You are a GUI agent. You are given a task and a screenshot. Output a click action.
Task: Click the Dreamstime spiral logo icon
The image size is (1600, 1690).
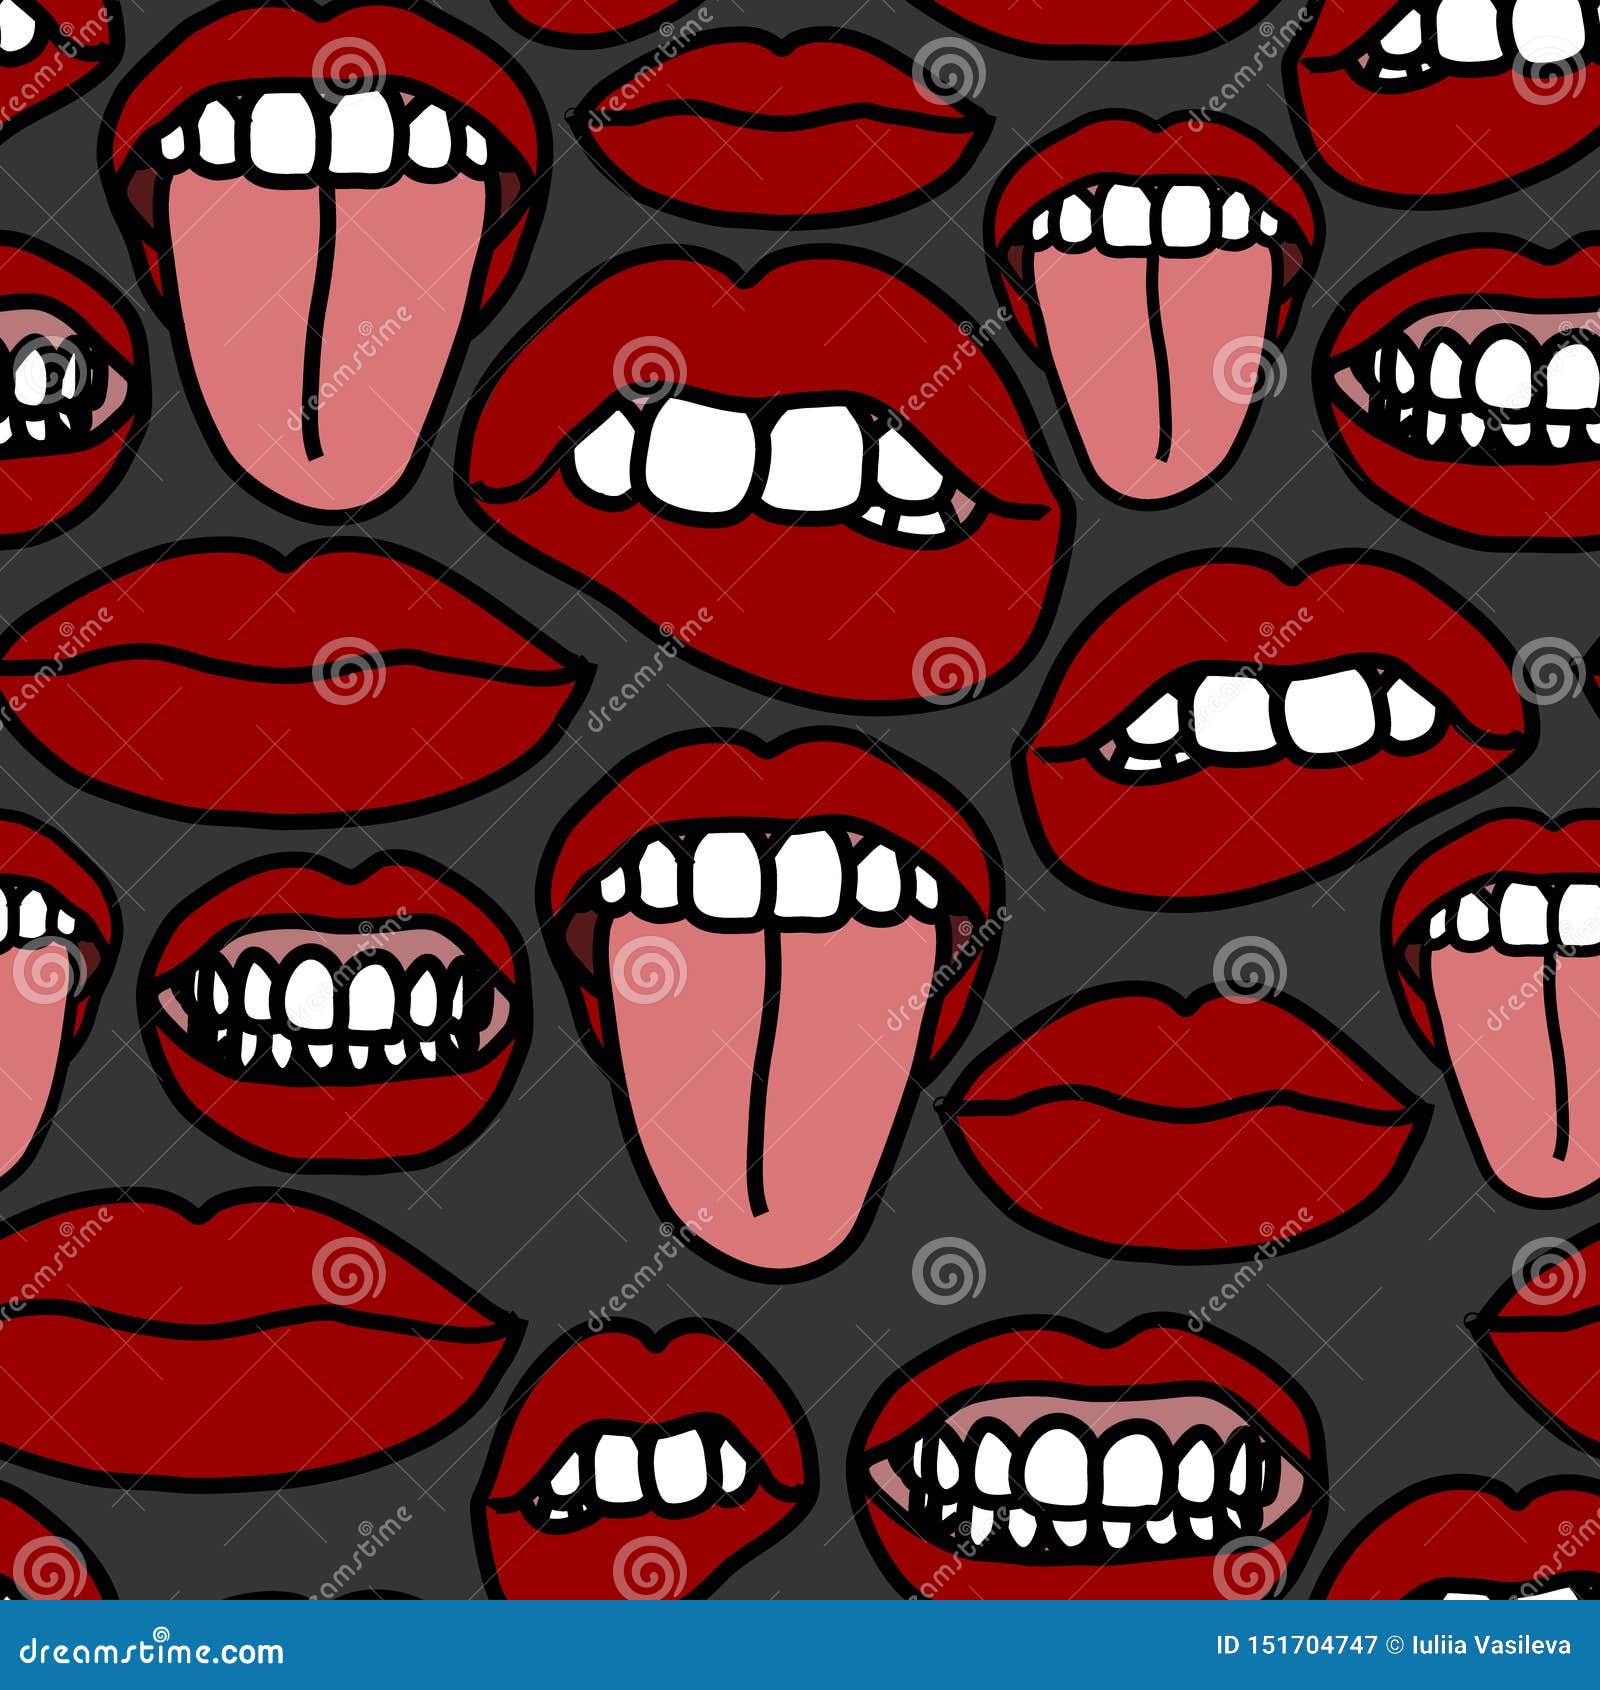pyautogui.click(x=160, y=1636)
